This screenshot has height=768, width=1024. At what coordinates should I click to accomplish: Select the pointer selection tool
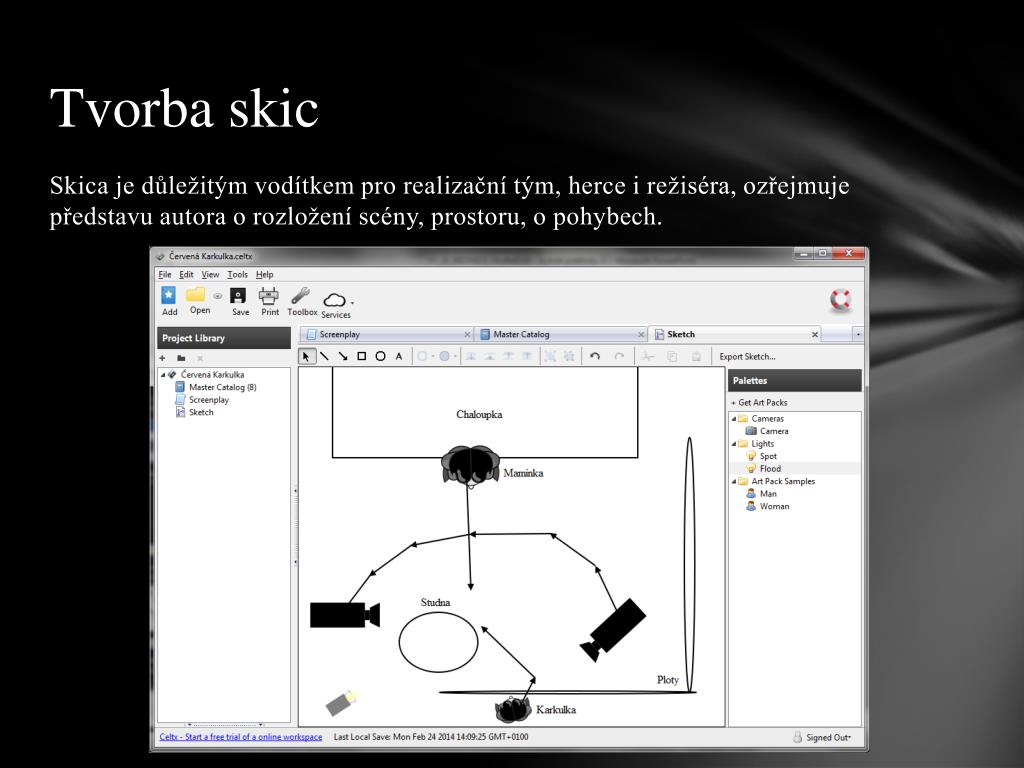[x=306, y=357]
